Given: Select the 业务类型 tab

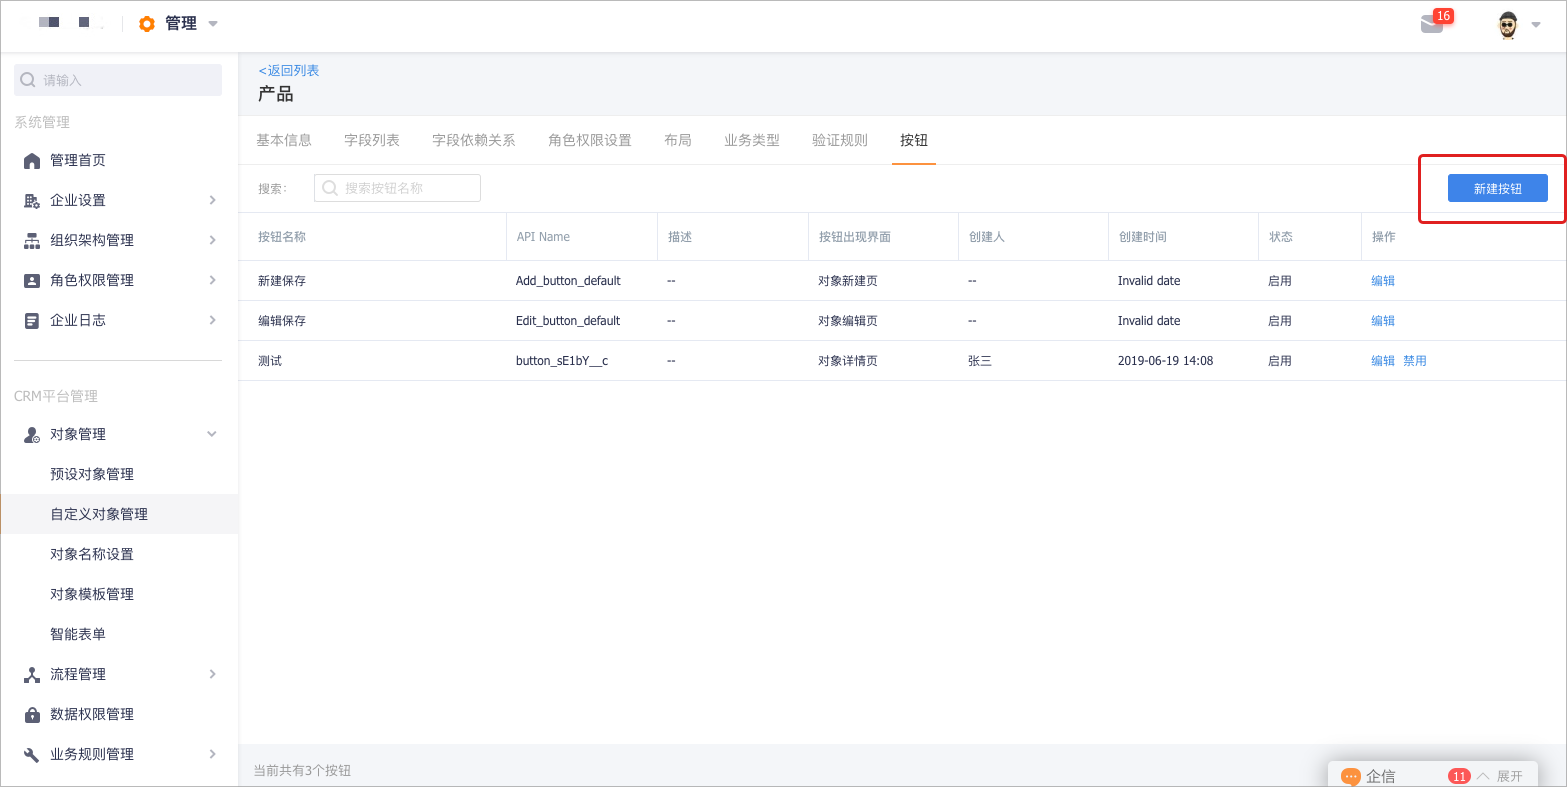Looking at the screenshot, I should (x=752, y=140).
